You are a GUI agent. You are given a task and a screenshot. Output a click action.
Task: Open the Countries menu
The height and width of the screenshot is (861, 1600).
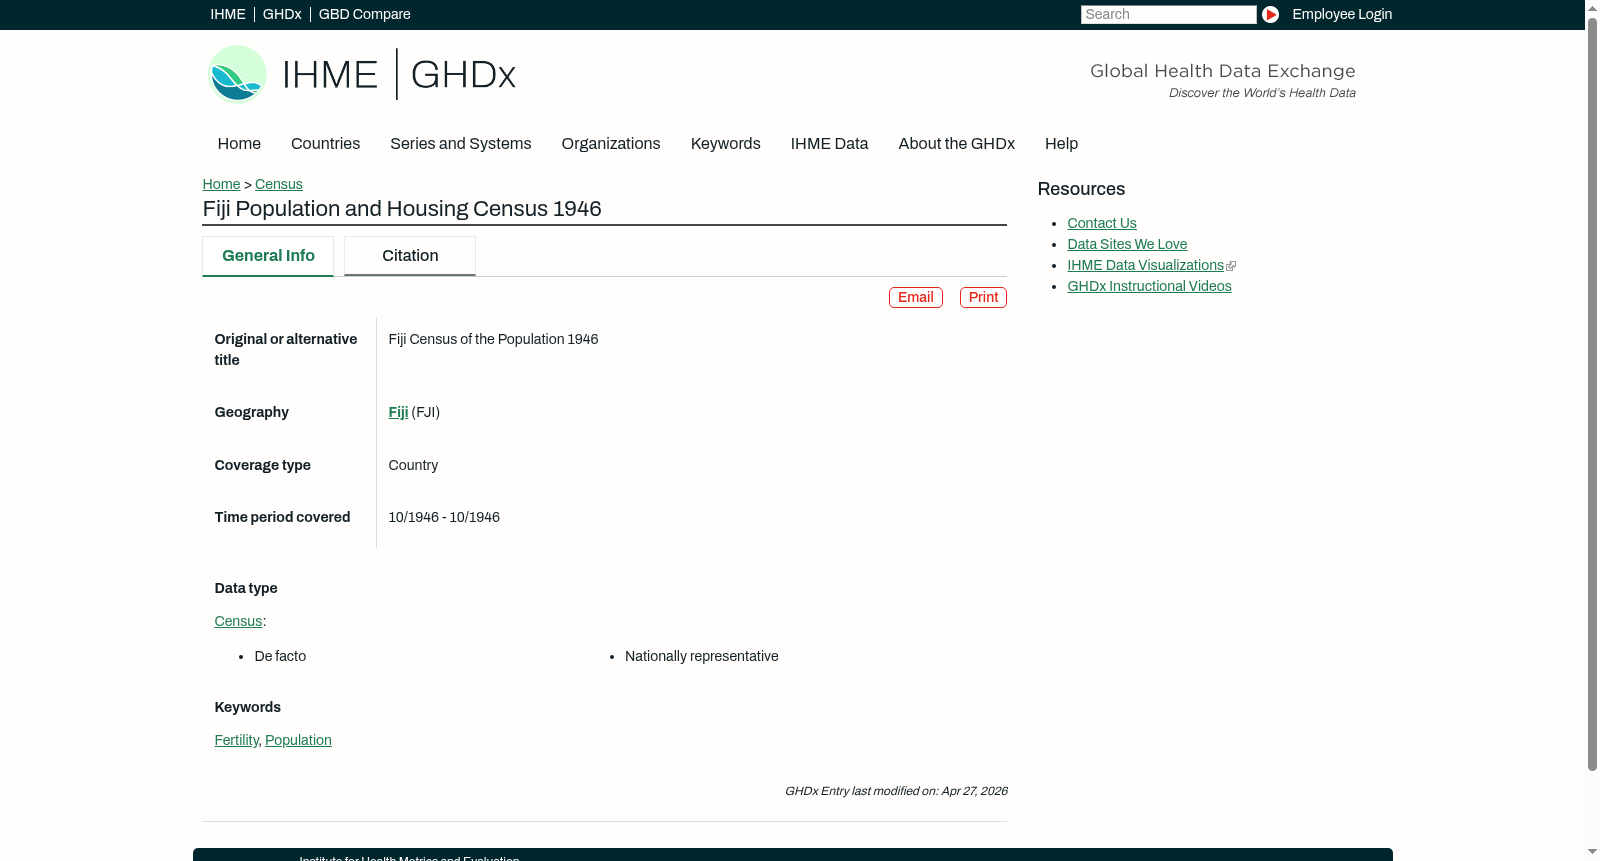pyautogui.click(x=325, y=144)
